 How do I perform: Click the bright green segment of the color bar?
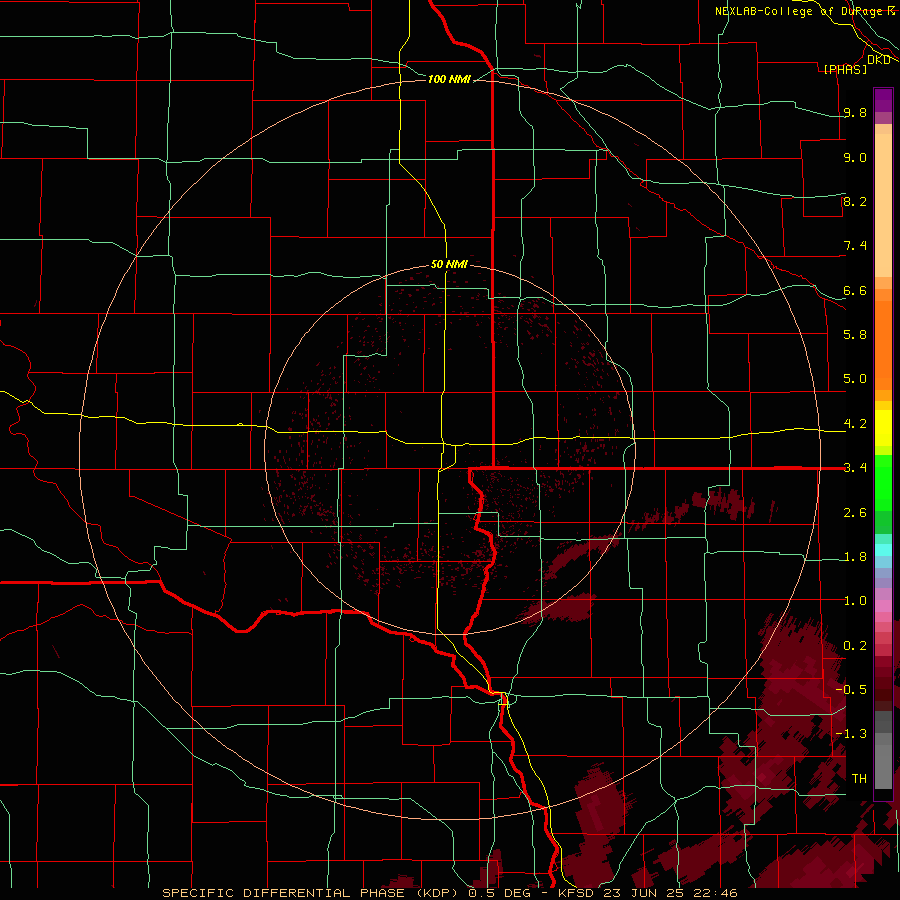coord(883,482)
